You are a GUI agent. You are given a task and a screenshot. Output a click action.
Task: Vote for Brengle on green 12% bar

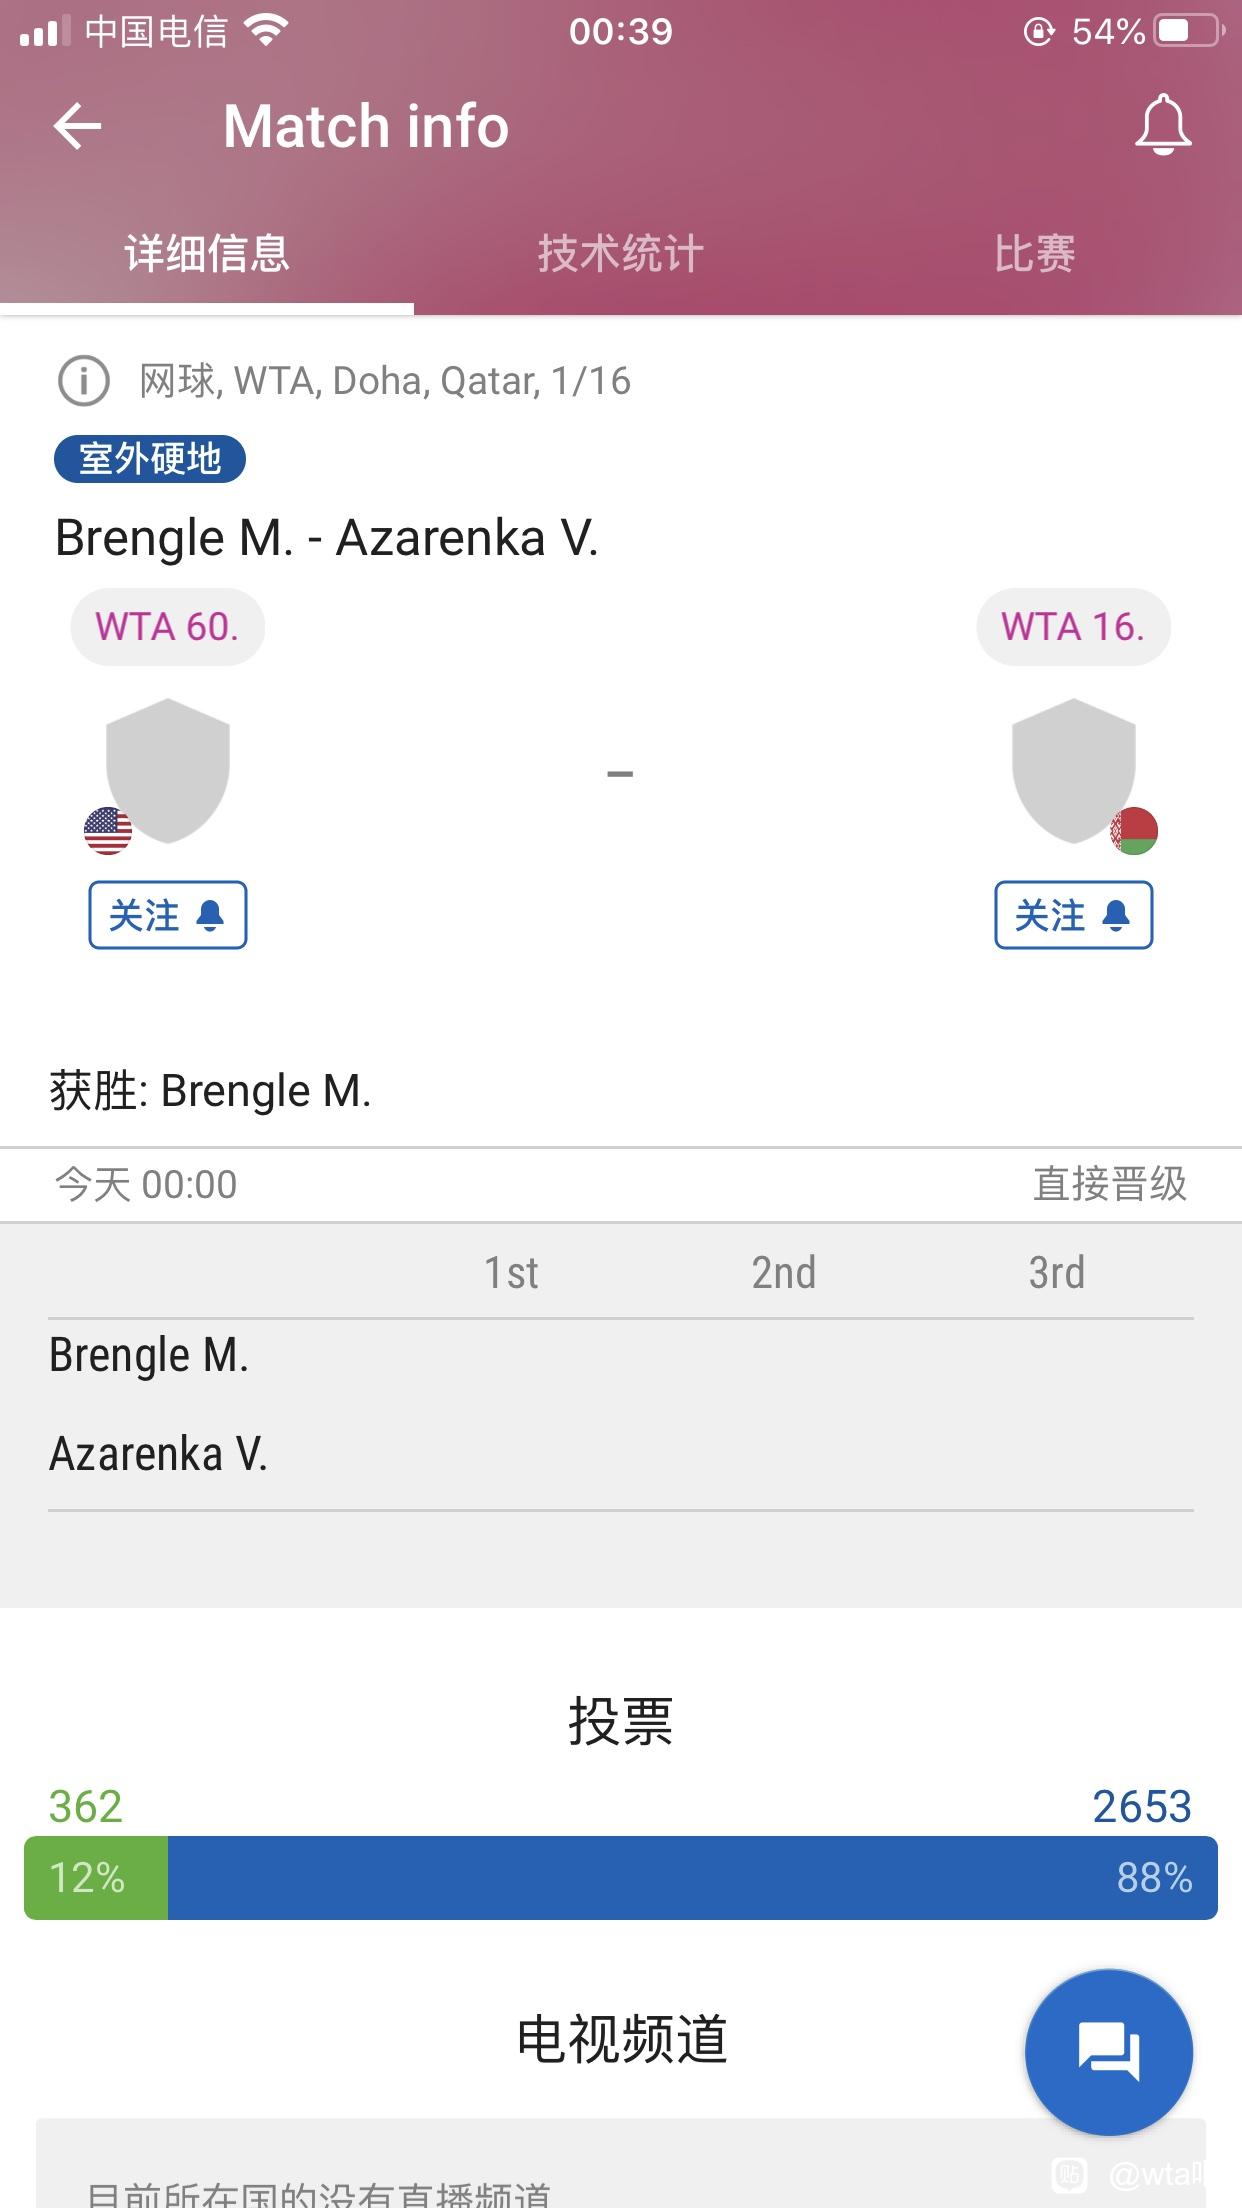tap(96, 1877)
